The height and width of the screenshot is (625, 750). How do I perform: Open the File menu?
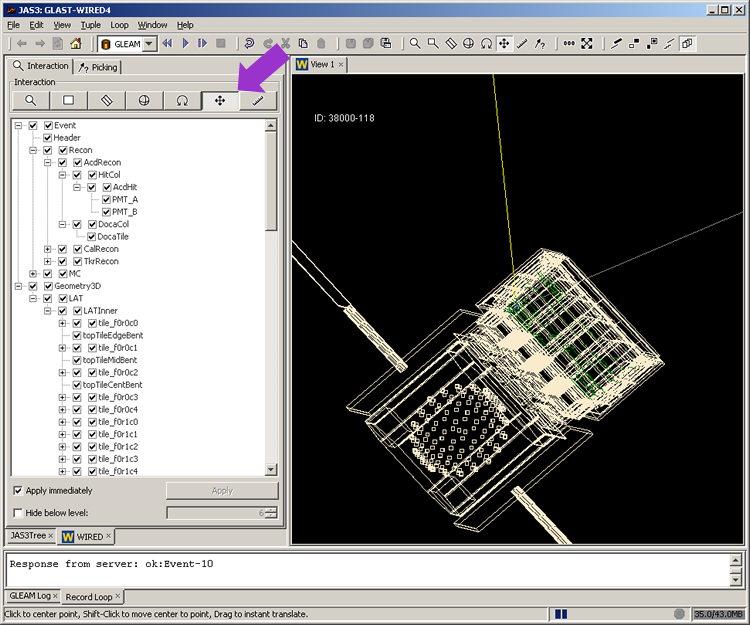(x=13, y=25)
